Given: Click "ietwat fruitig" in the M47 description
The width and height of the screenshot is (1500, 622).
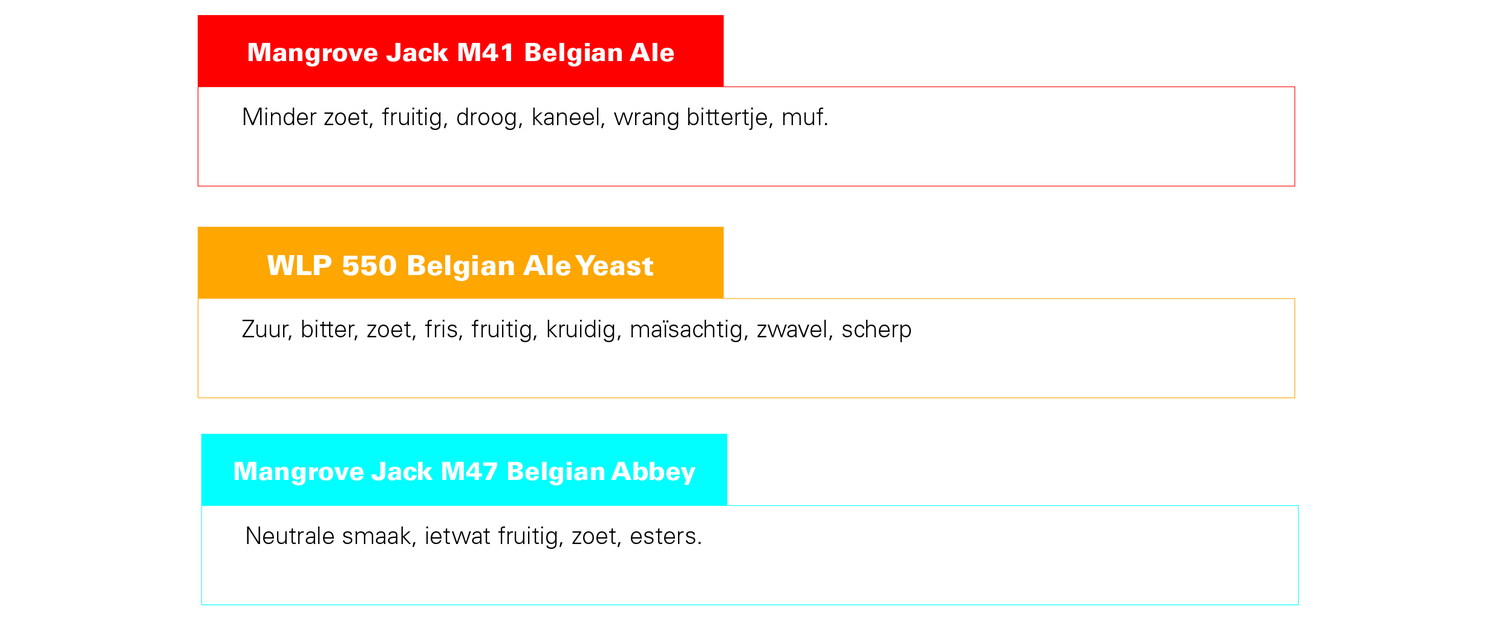Looking at the screenshot, I should point(493,537).
